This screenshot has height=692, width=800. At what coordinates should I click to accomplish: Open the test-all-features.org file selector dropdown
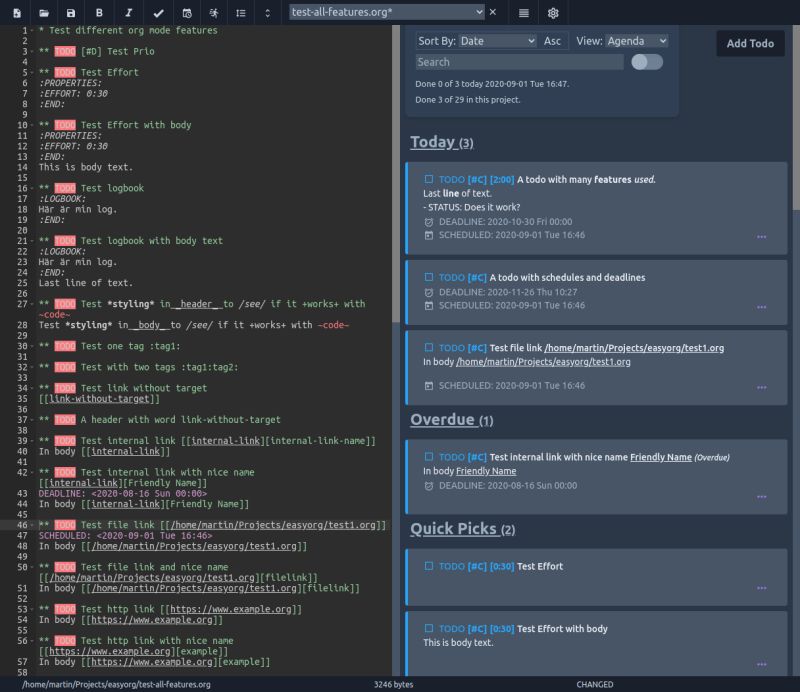pyautogui.click(x=387, y=12)
